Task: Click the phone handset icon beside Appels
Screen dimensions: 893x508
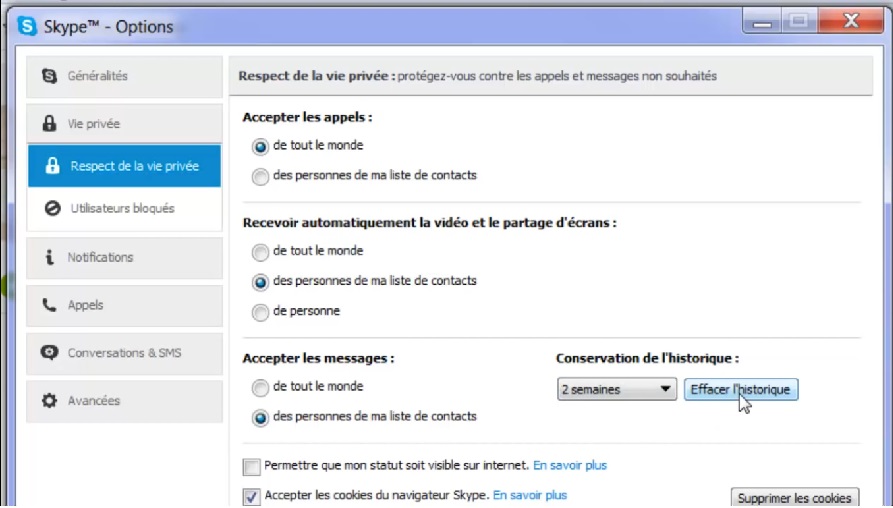Action: coord(50,305)
